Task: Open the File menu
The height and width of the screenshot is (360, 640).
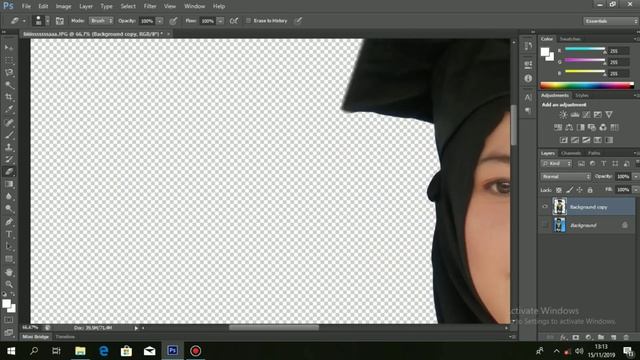Action: point(26,6)
